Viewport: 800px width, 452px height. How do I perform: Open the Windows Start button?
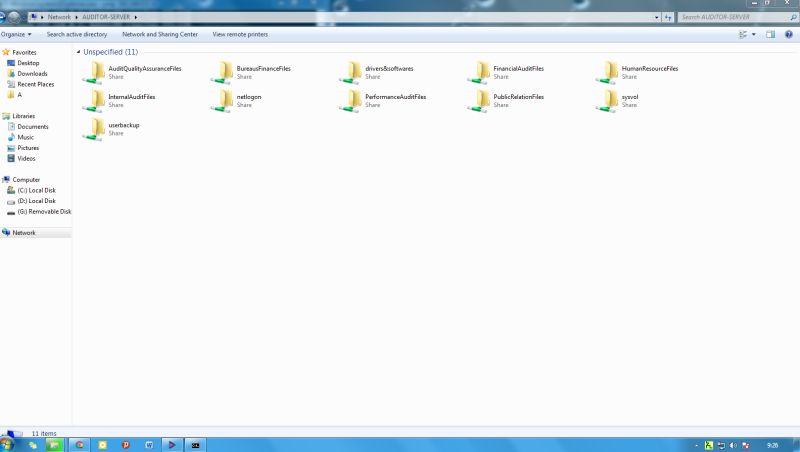click(7, 444)
